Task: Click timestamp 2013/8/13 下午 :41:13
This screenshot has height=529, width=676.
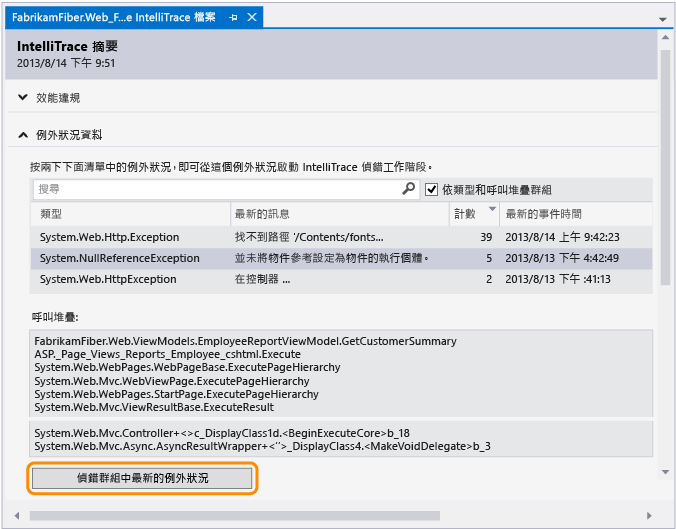Action: coord(558,279)
